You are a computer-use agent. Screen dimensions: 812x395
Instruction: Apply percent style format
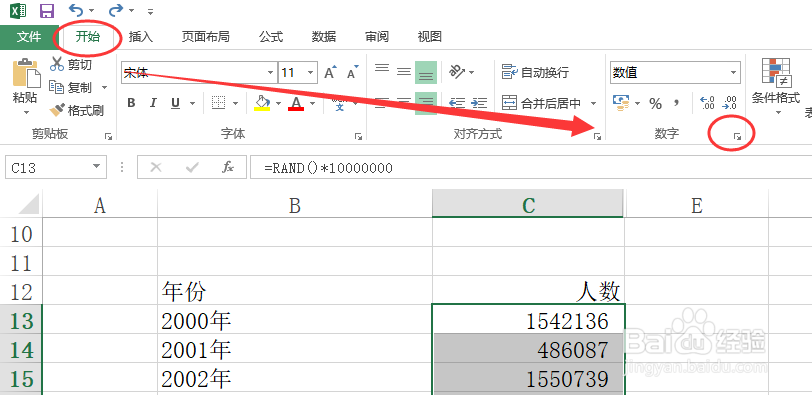pyautogui.click(x=656, y=104)
